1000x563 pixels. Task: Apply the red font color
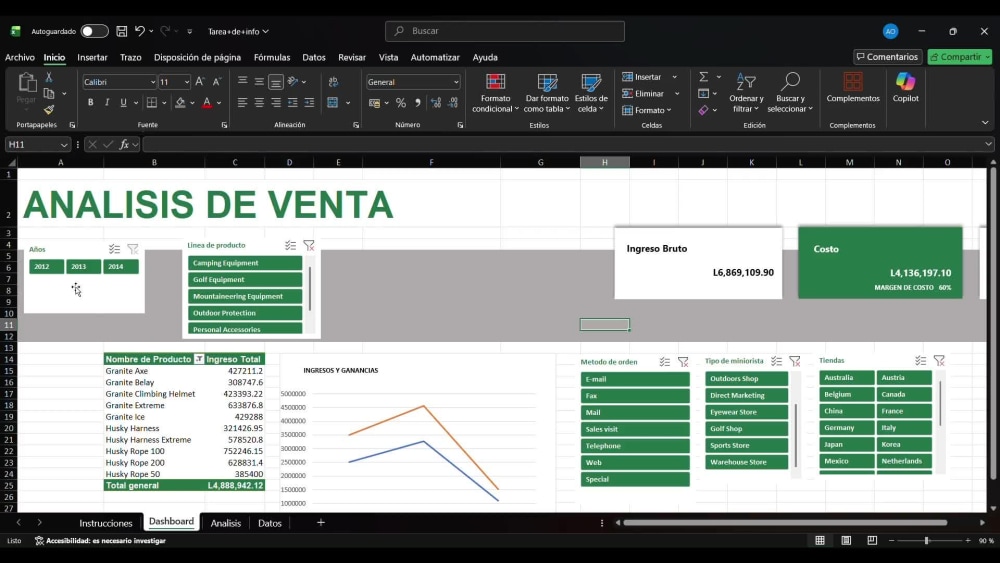point(207,102)
